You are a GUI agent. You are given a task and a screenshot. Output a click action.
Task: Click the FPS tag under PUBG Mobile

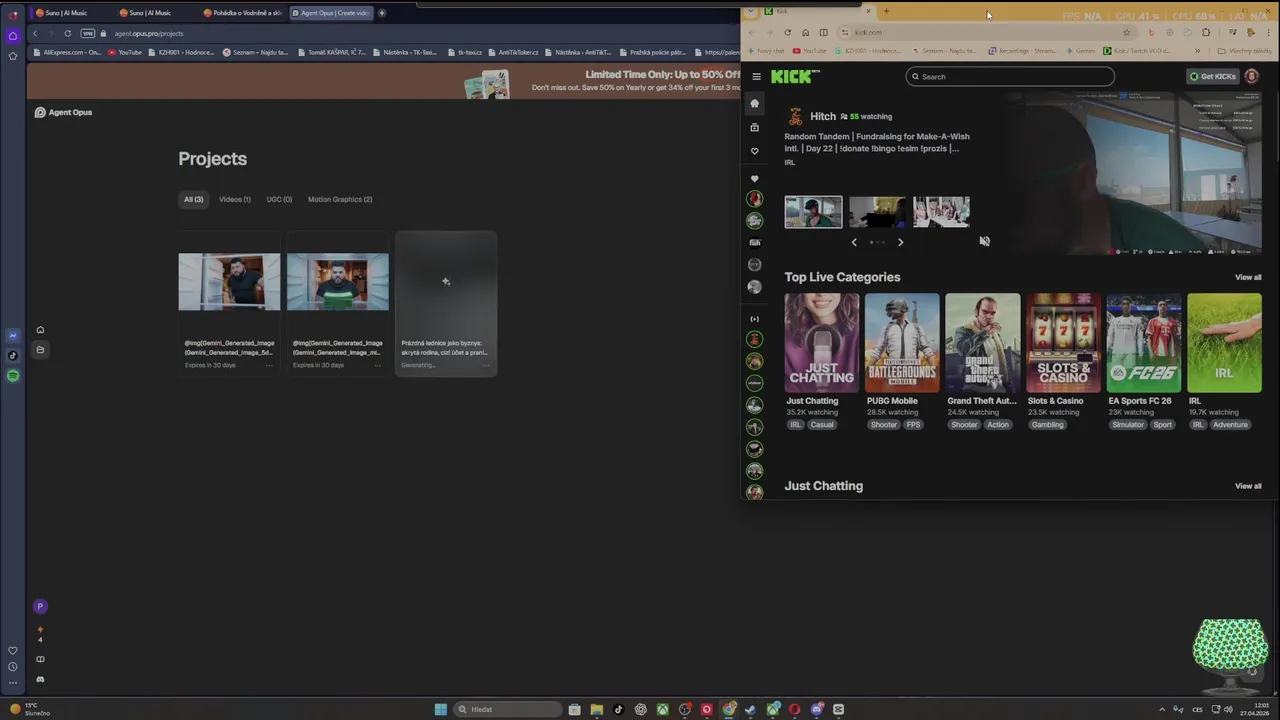coord(913,425)
